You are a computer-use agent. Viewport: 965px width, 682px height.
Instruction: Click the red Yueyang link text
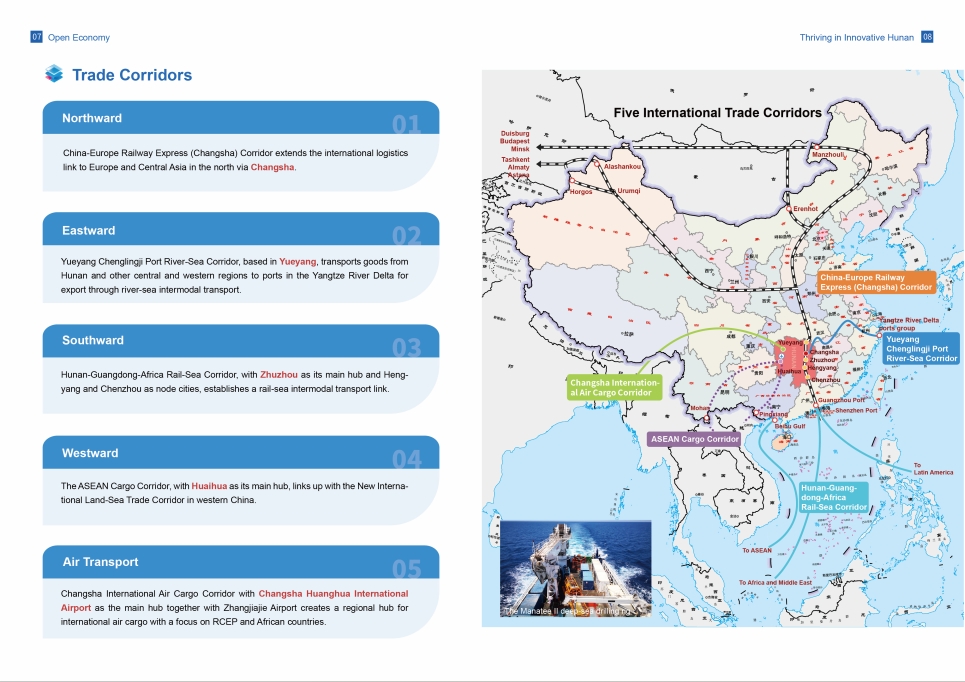tap(297, 260)
